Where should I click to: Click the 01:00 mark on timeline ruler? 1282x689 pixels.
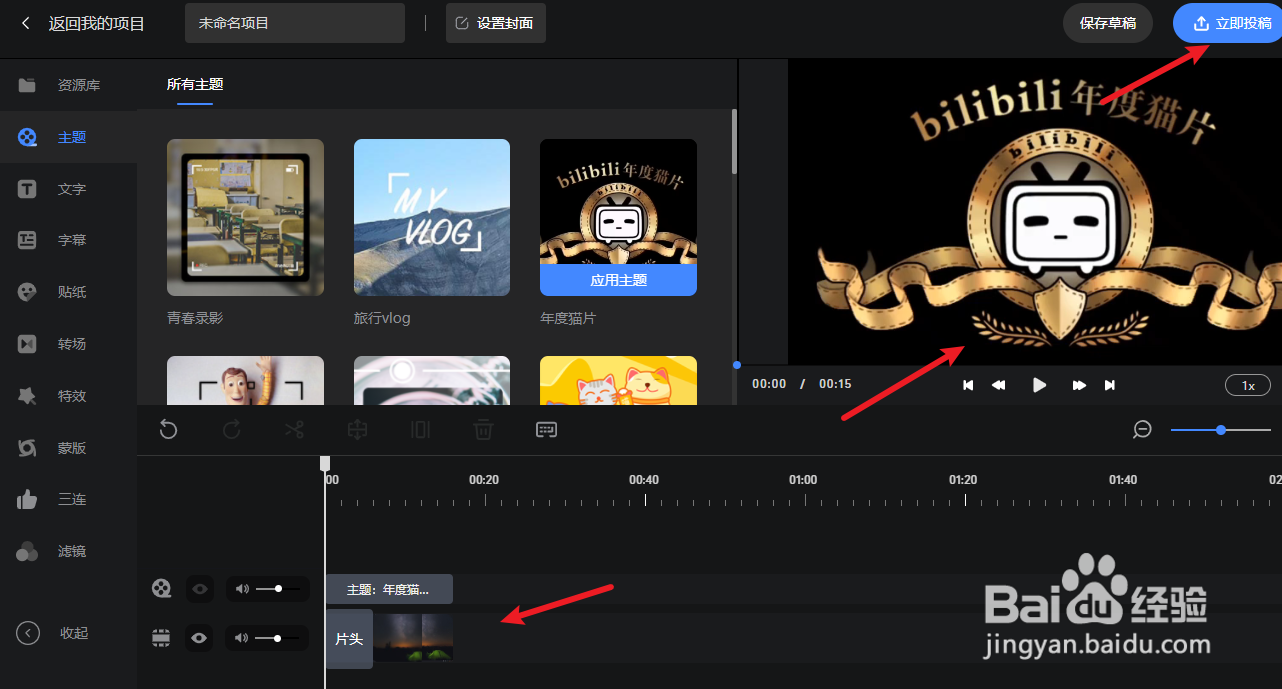tap(803, 480)
